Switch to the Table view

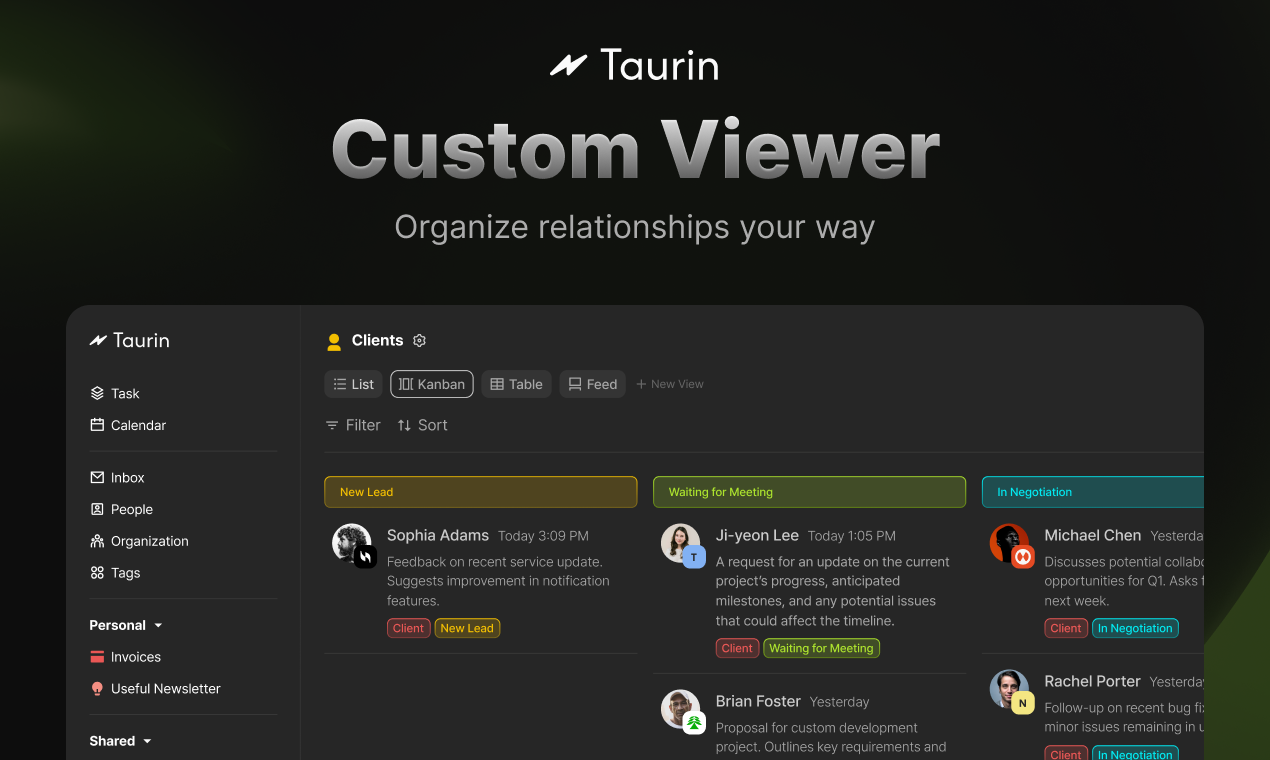(x=516, y=384)
